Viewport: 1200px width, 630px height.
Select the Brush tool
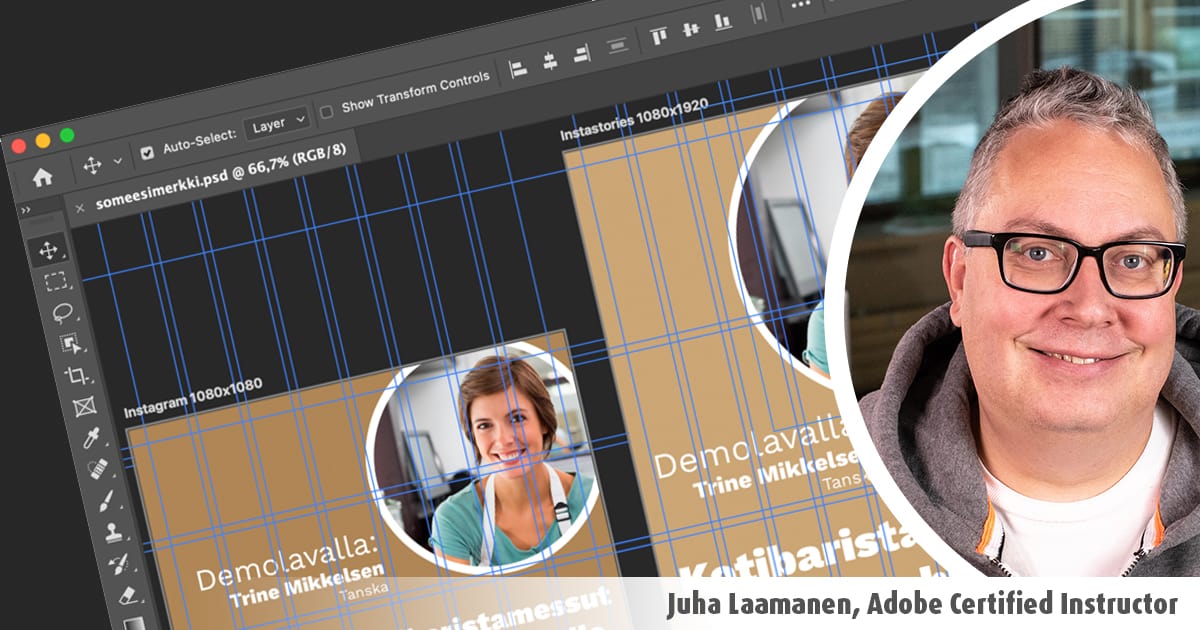[x=104, y=499]
